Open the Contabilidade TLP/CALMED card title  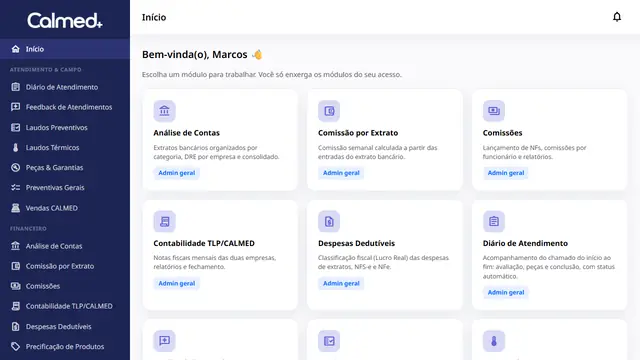tap(204, 243)
